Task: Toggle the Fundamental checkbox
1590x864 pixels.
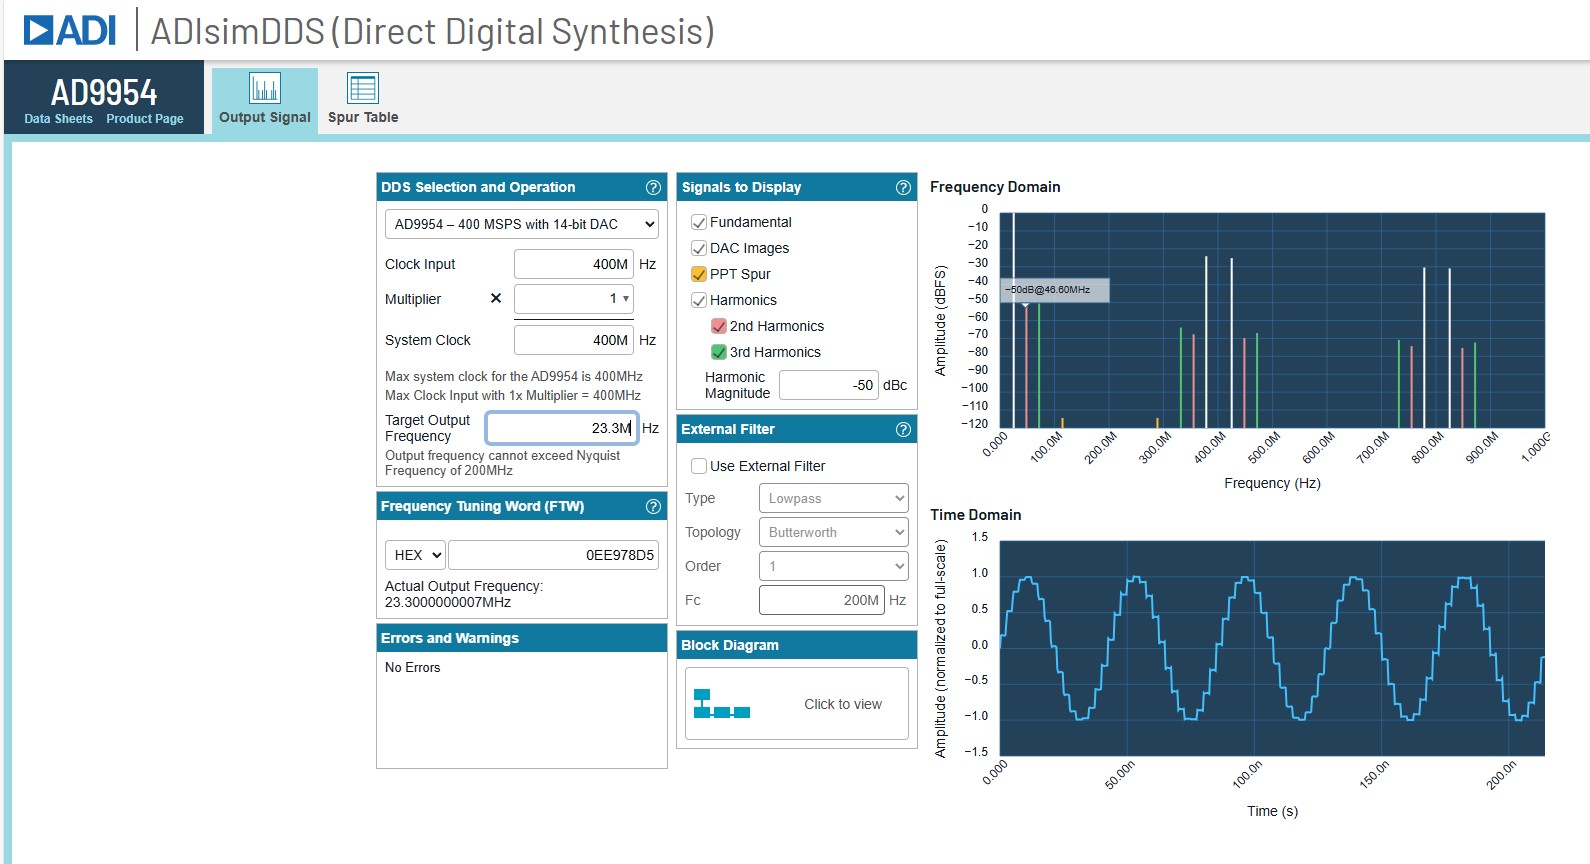Action: [x=699, y=222]
